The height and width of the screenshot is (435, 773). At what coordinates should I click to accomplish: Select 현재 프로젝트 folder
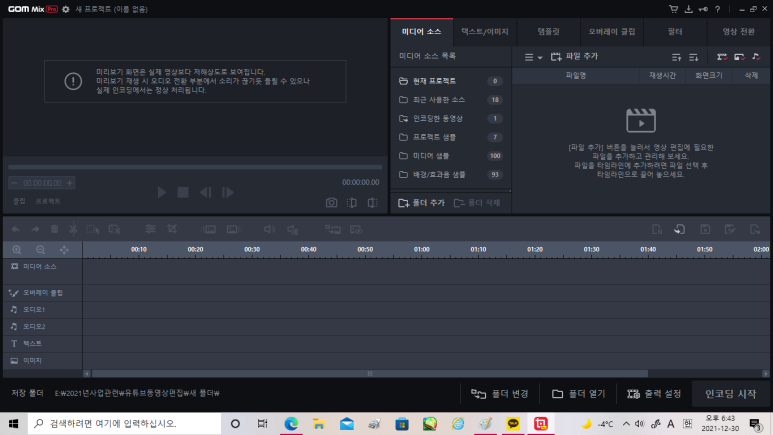pyautogui.click(x=451, y=81)
